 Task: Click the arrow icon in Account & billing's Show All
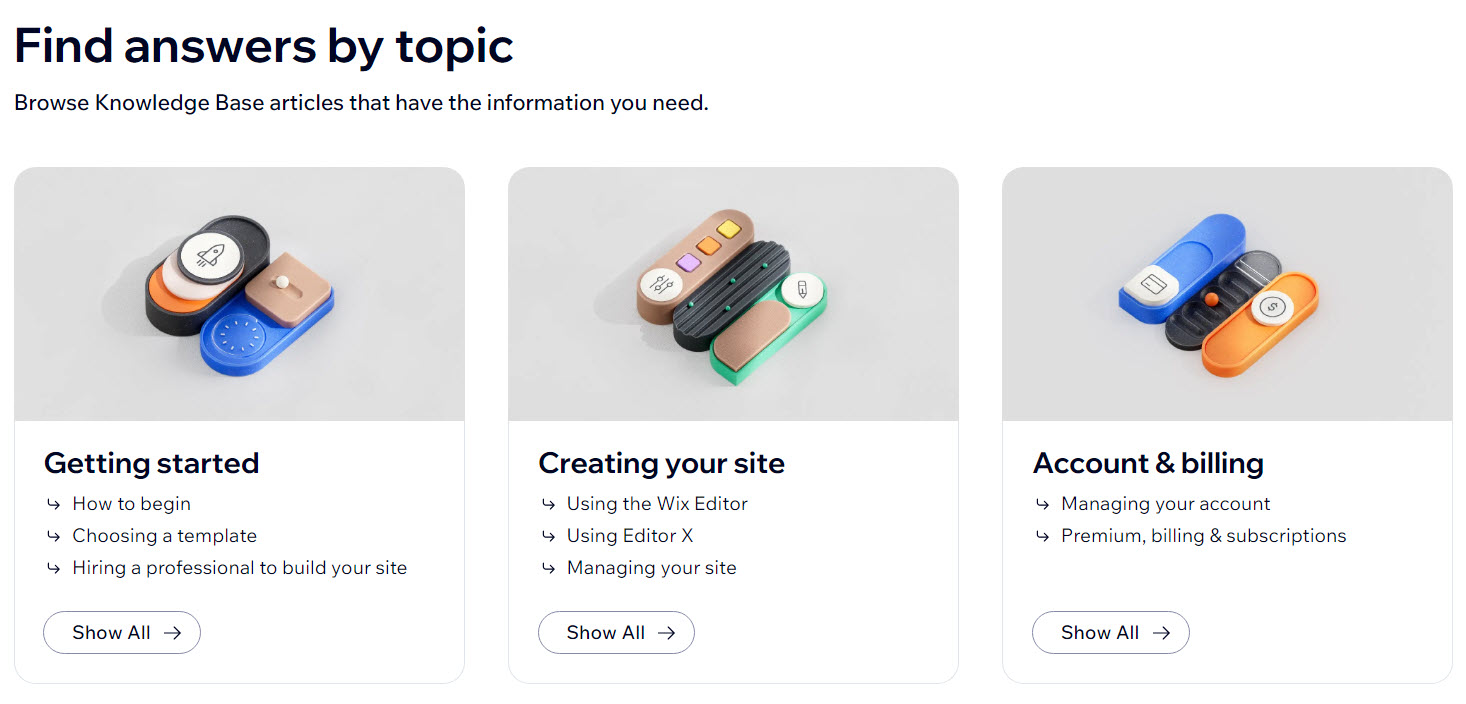tap(1162, 632)
